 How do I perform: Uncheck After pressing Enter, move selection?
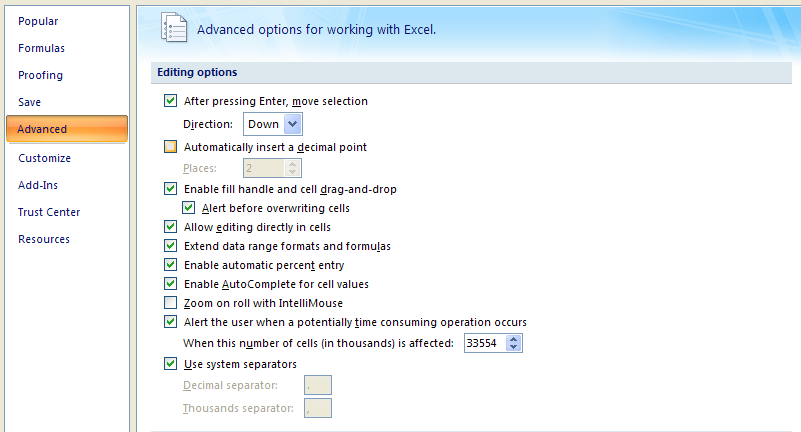(171, 101)
